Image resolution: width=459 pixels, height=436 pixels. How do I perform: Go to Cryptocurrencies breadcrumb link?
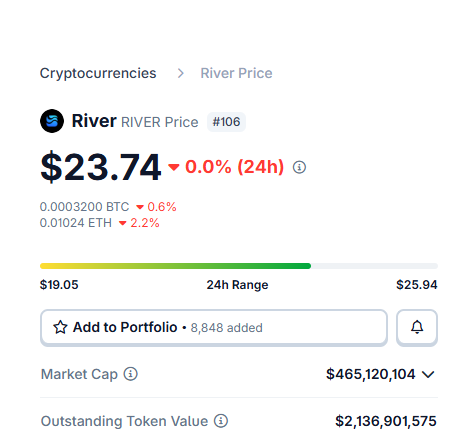point(98,73)
